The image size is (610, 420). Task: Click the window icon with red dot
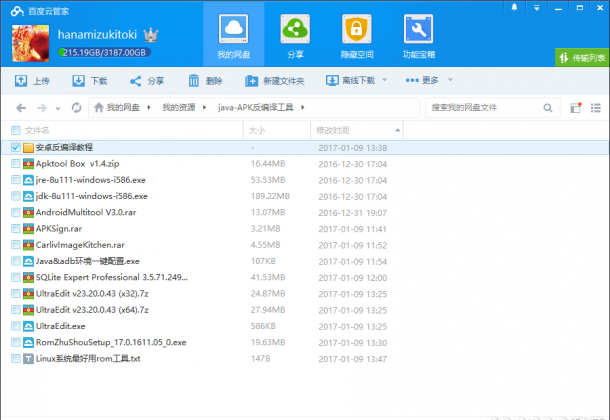point(576,108)
